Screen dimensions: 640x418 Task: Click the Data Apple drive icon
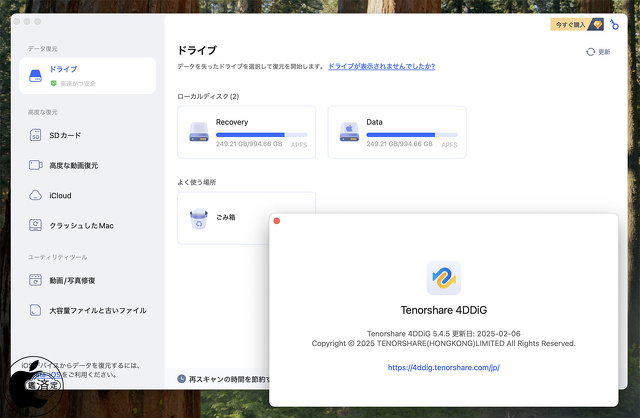tap(349, 132)
